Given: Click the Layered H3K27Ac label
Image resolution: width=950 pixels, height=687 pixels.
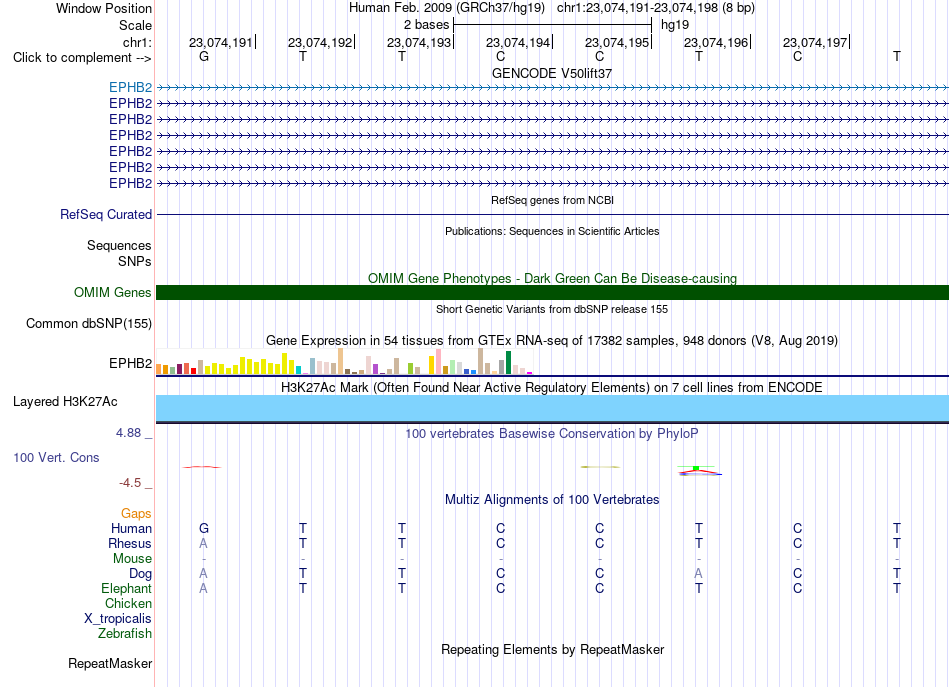Looking at the screenshot, I should click(65, 402).
